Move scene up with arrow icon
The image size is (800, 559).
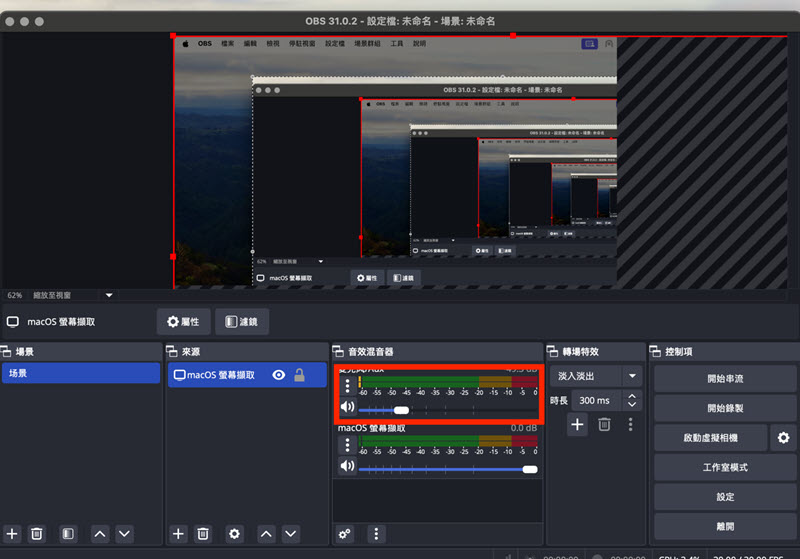(100, 534)
